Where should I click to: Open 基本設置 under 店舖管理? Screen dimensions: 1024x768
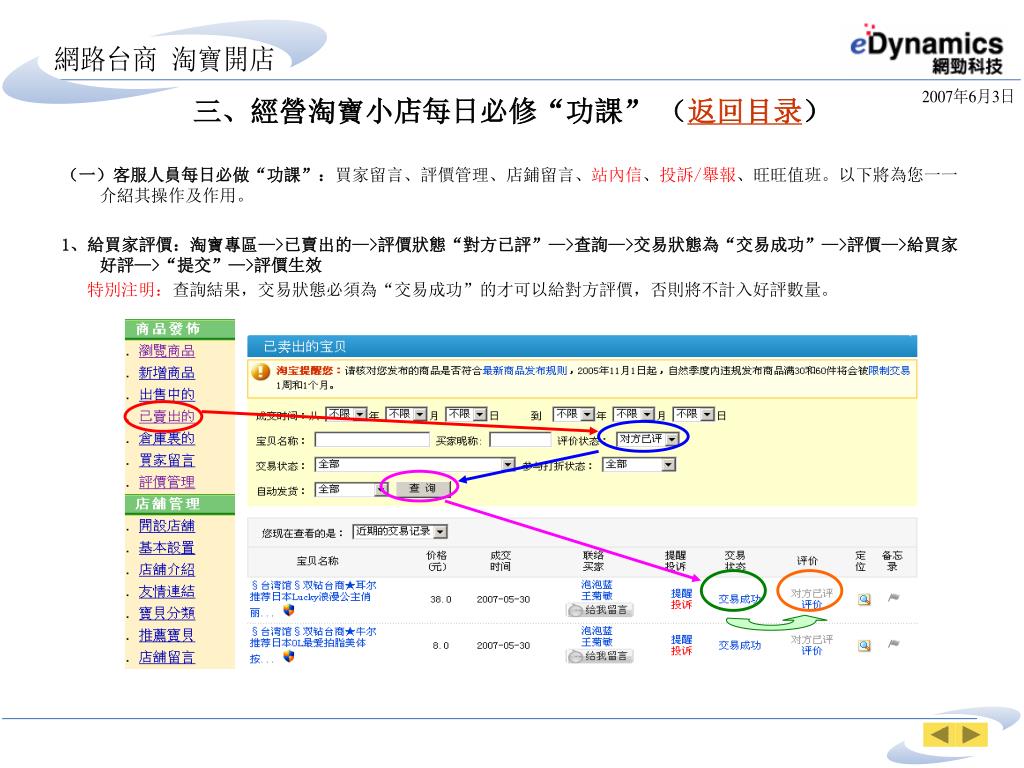(167, 548)
